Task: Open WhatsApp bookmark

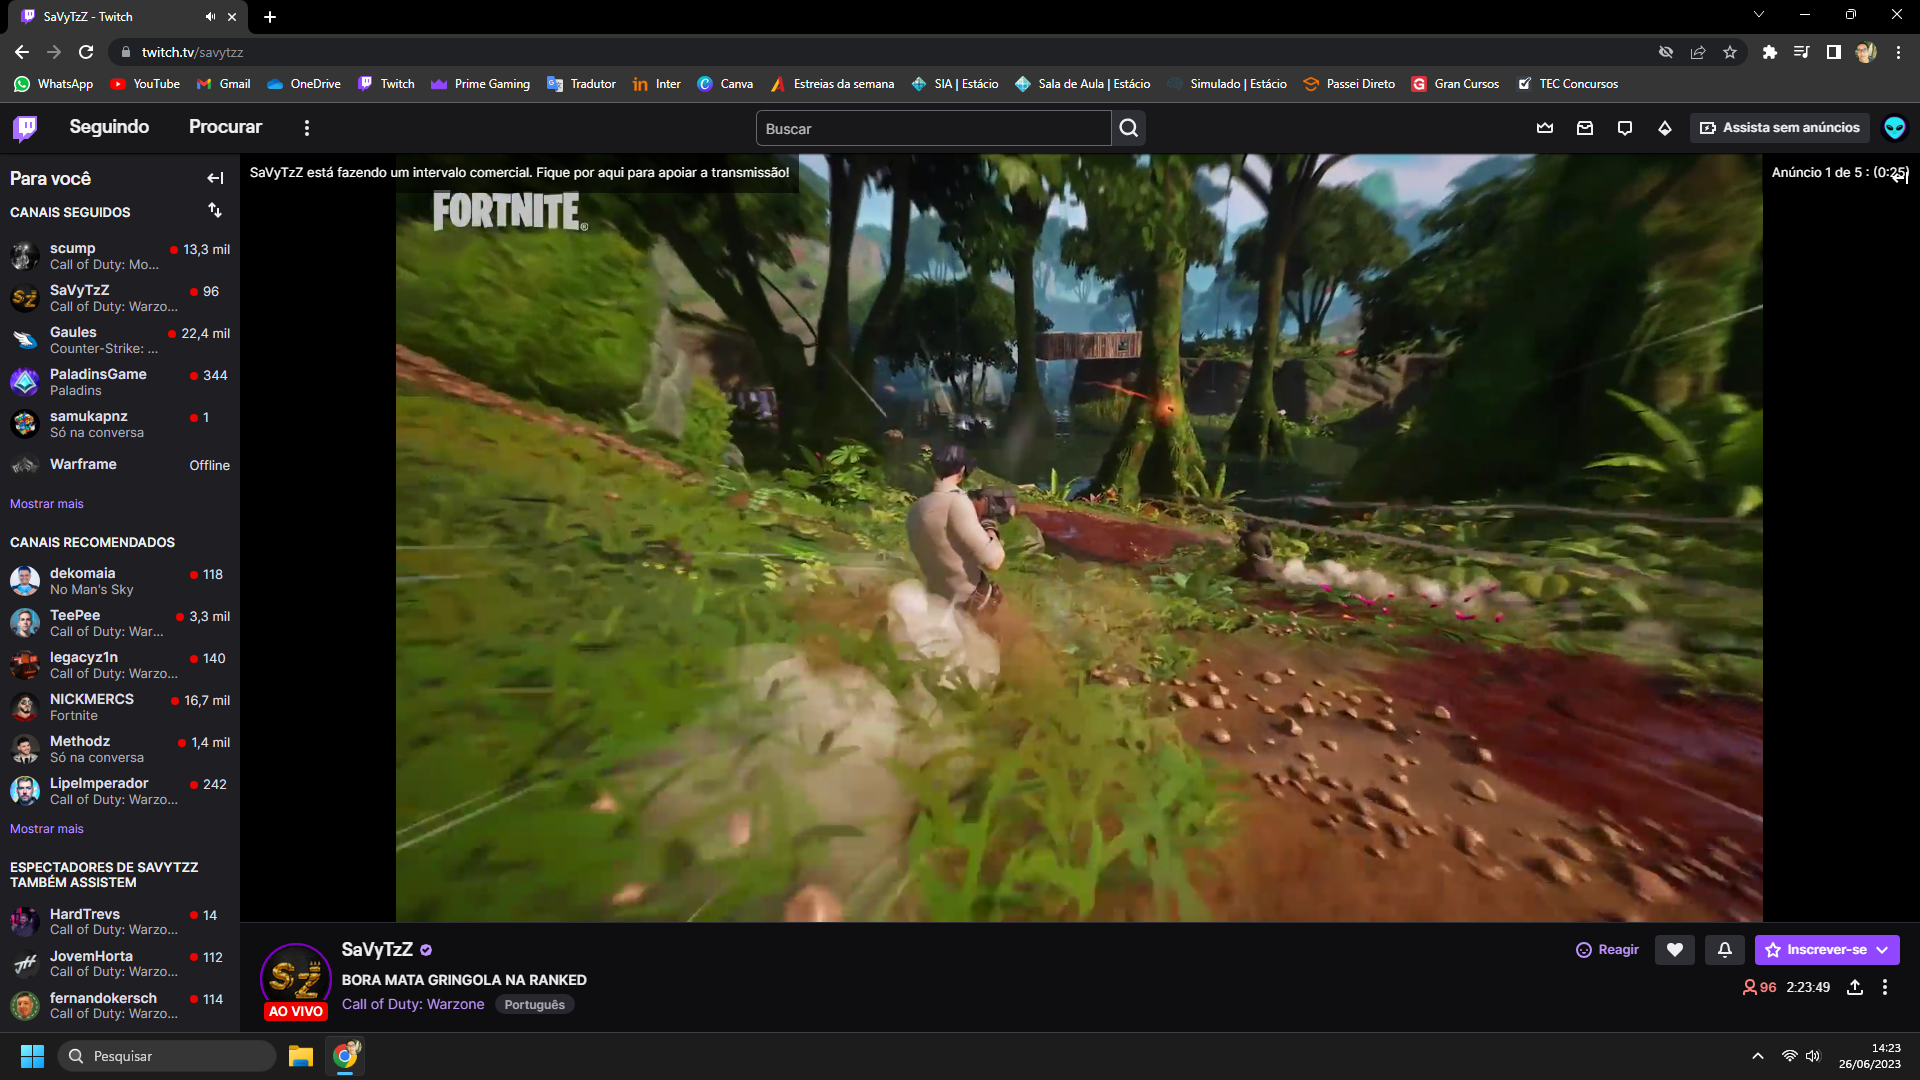Action: click(54, 84)
